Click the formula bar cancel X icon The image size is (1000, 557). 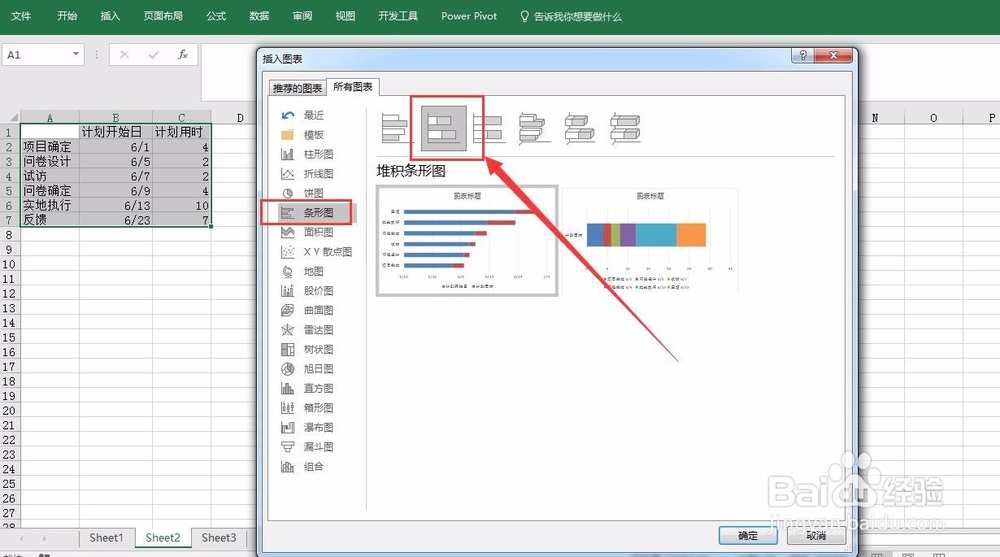pyautogui.click(x=124, y=55)
